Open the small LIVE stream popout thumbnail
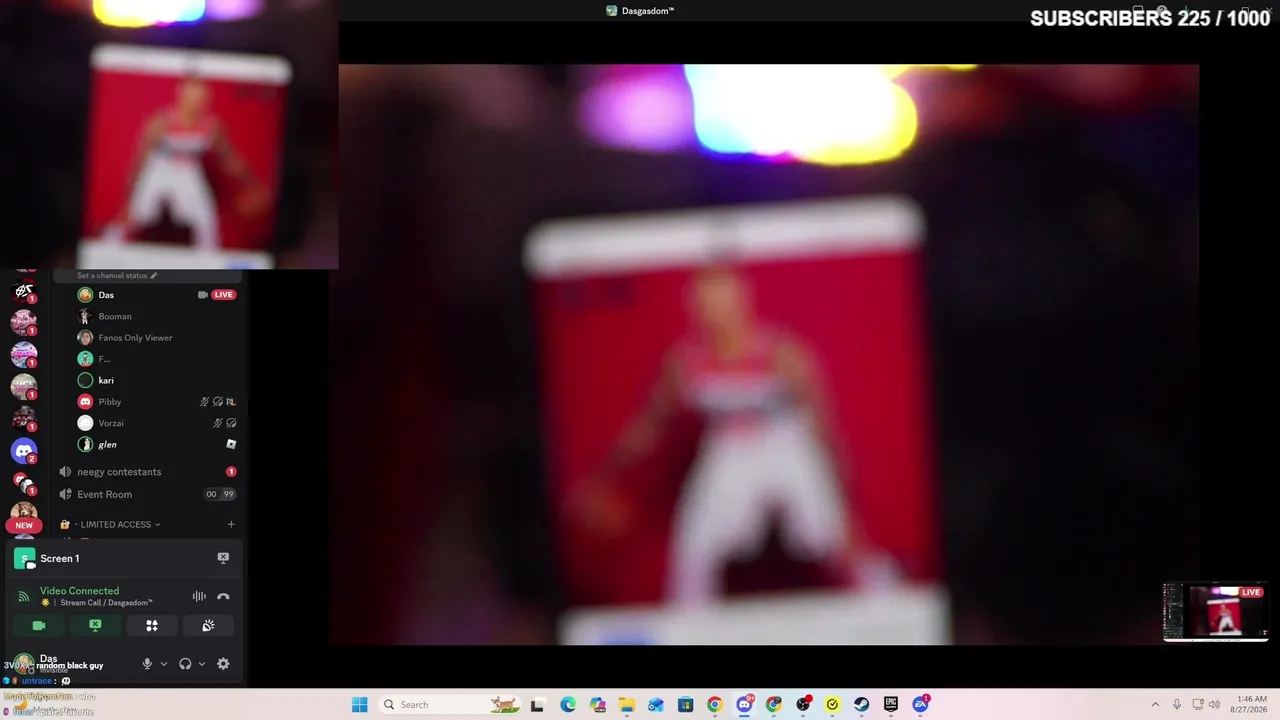The image size is (1280, 720). (1215, 611)
